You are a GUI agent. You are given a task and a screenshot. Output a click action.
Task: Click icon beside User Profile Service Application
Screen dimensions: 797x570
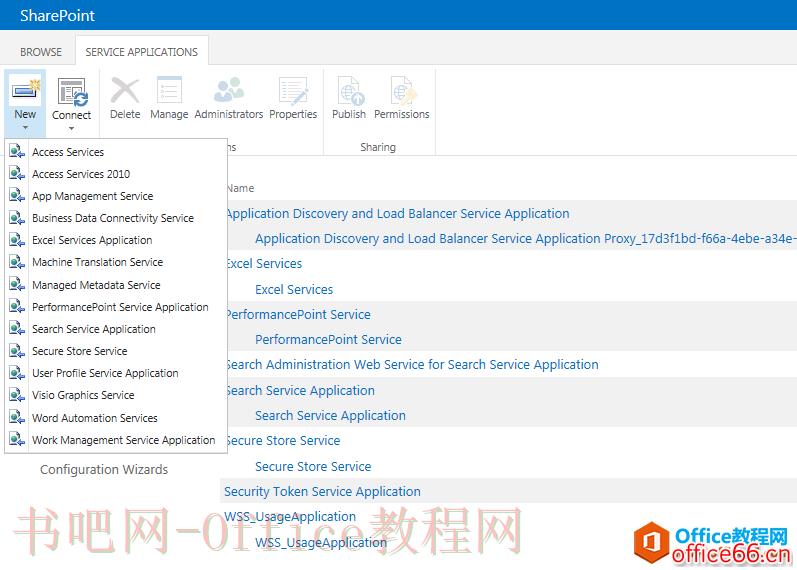click(17, 373)
